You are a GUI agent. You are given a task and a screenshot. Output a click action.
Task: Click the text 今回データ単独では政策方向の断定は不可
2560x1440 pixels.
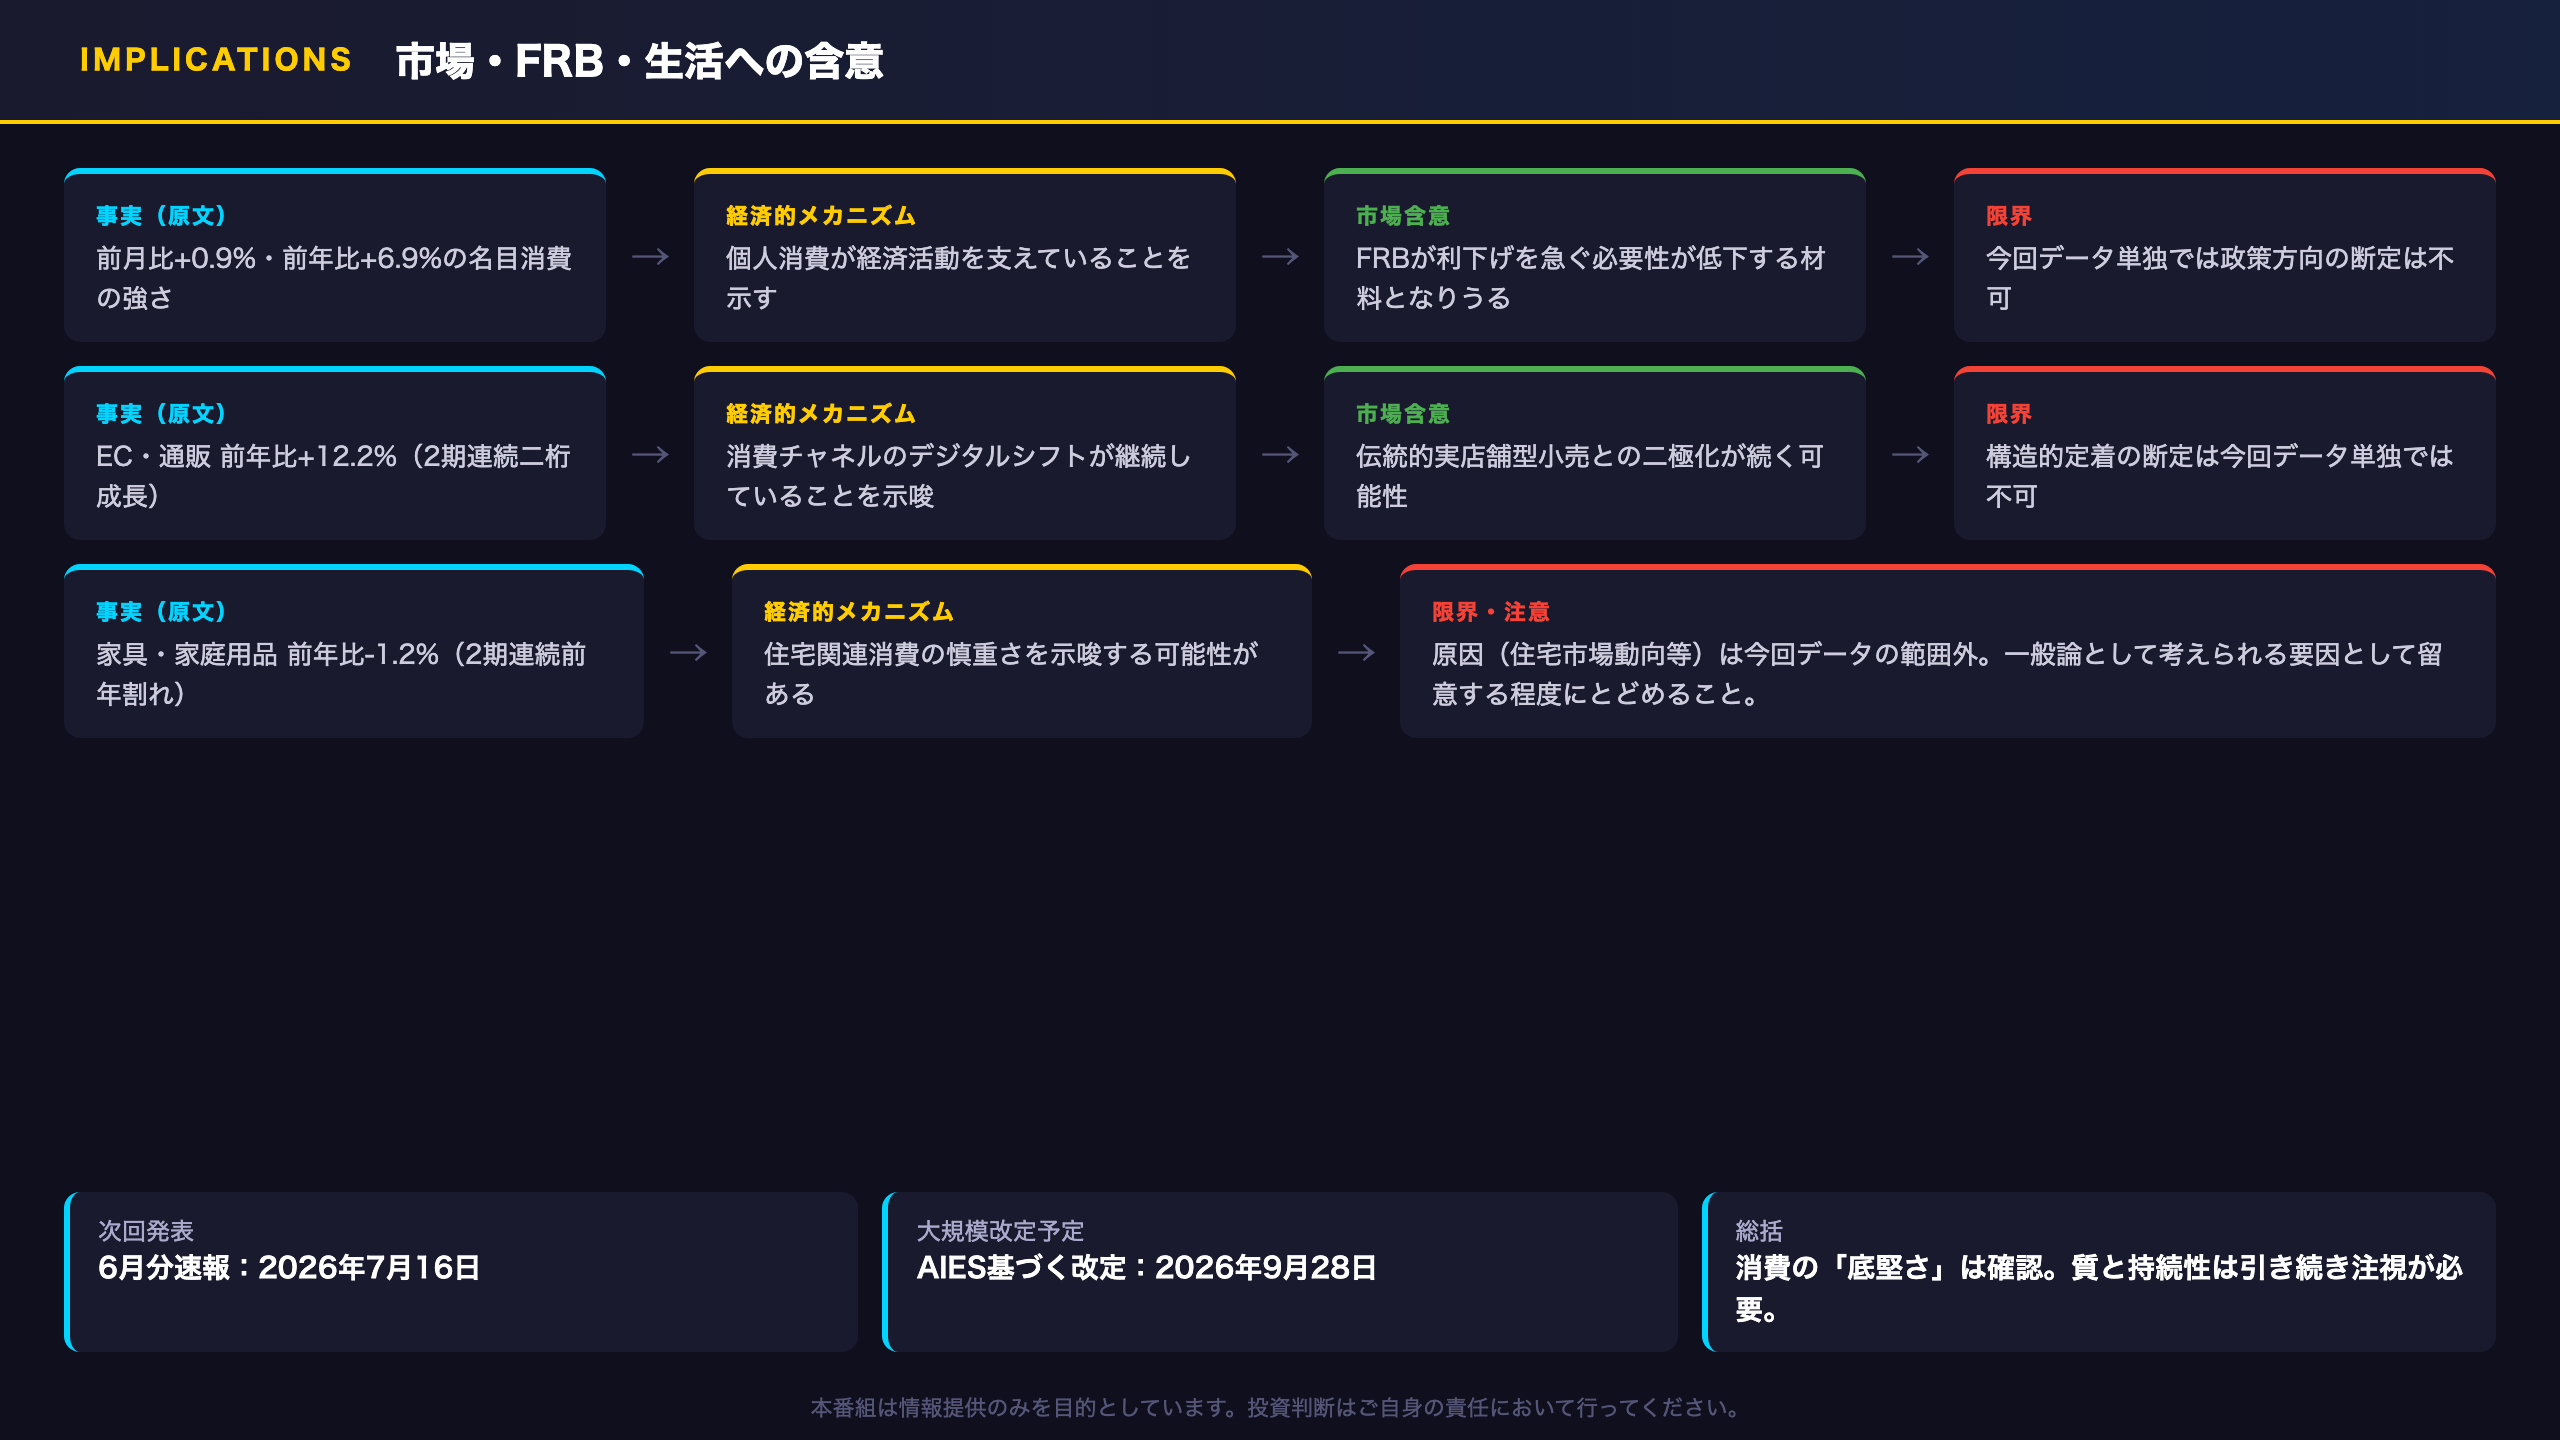[x=2220, y=278]
